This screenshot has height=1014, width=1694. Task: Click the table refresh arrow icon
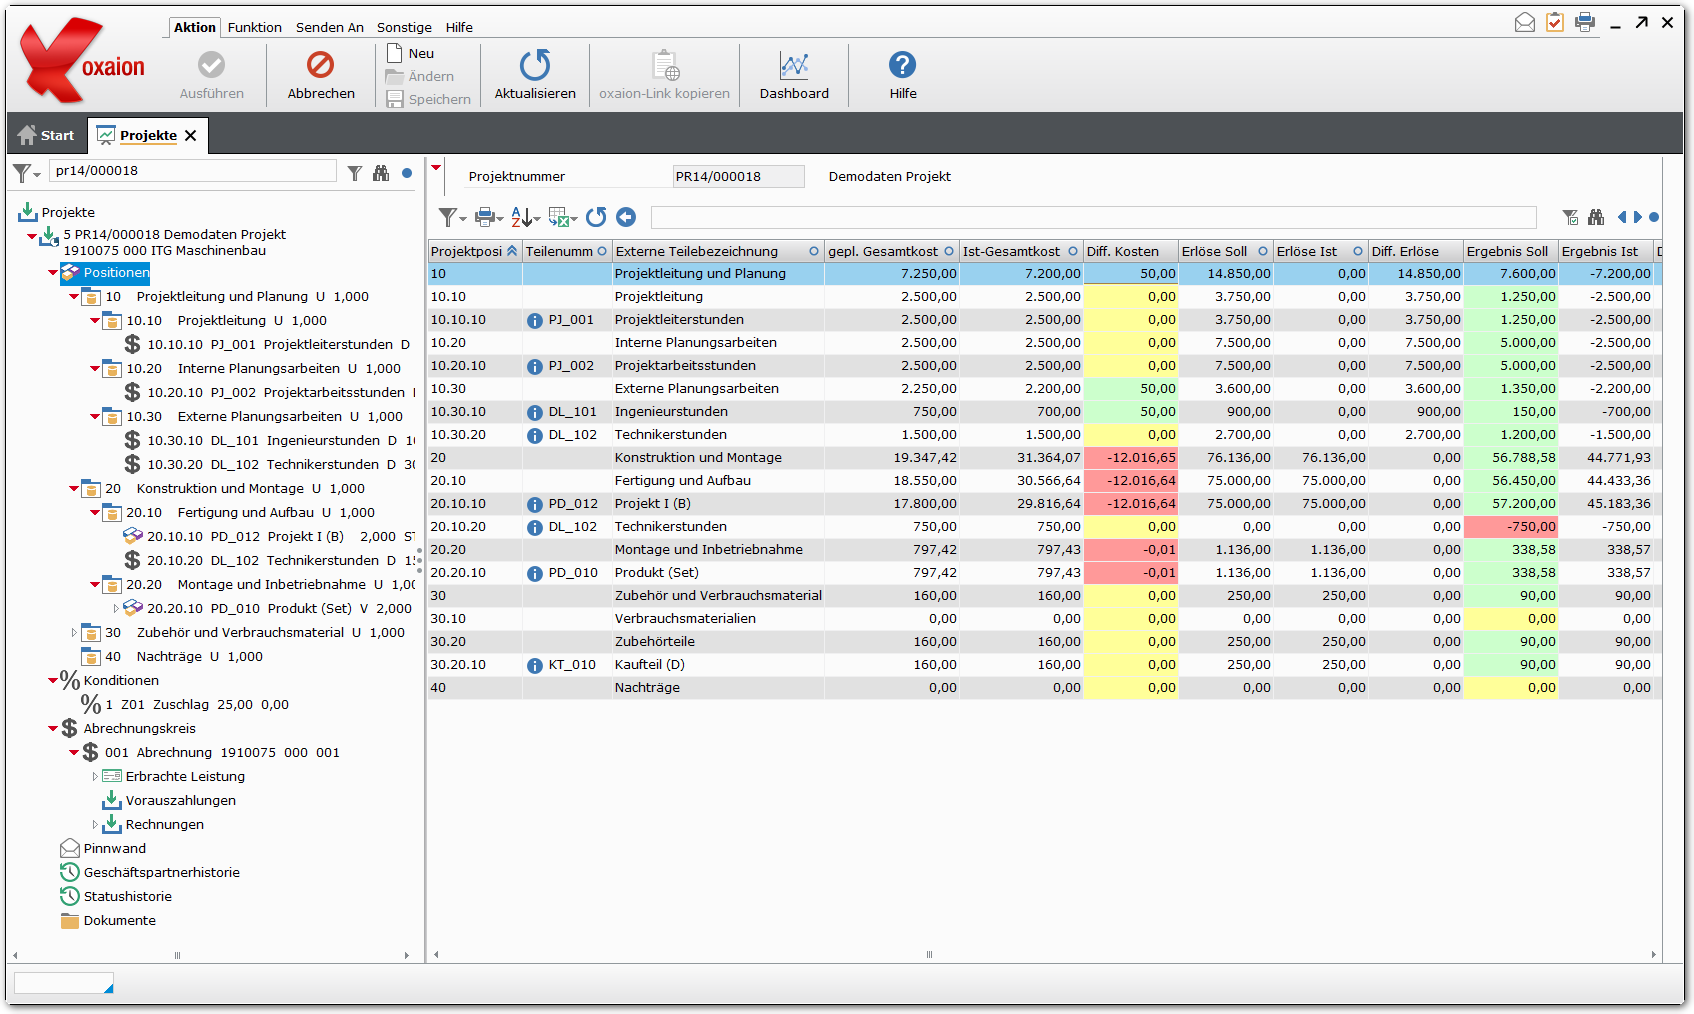[596, 217]
